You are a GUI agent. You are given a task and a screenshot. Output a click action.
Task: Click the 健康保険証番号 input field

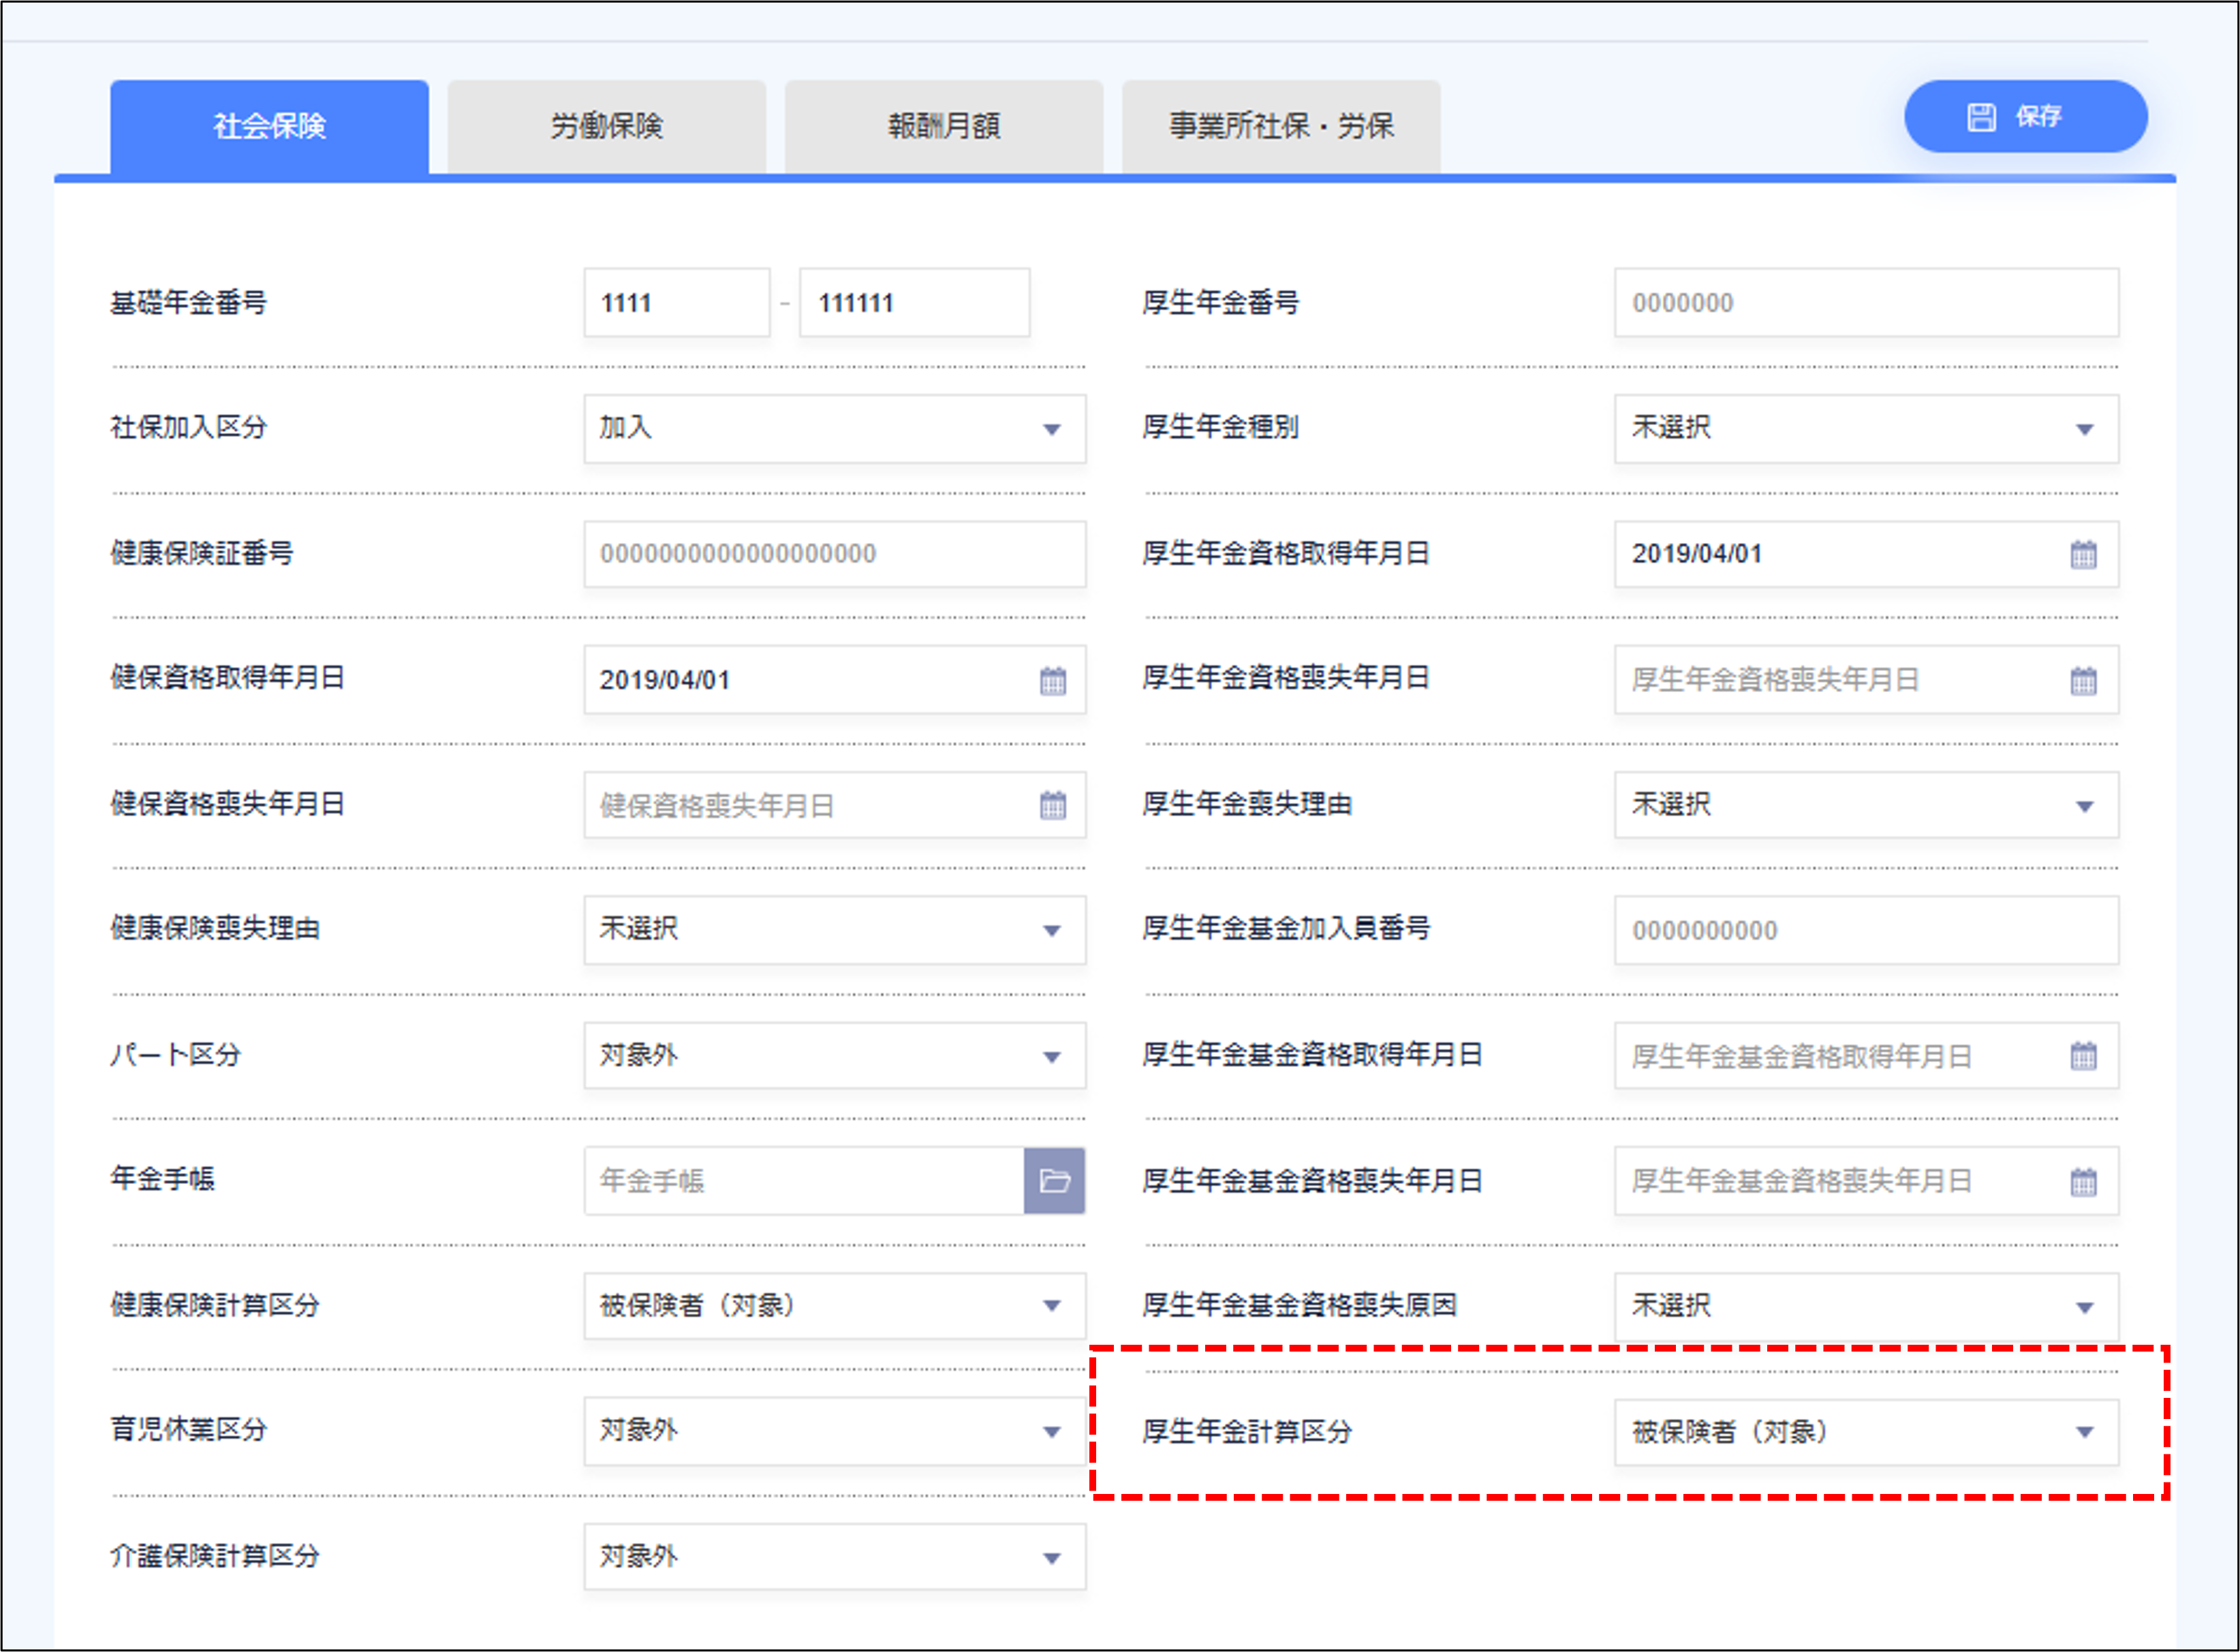click(x=834, y=554)
